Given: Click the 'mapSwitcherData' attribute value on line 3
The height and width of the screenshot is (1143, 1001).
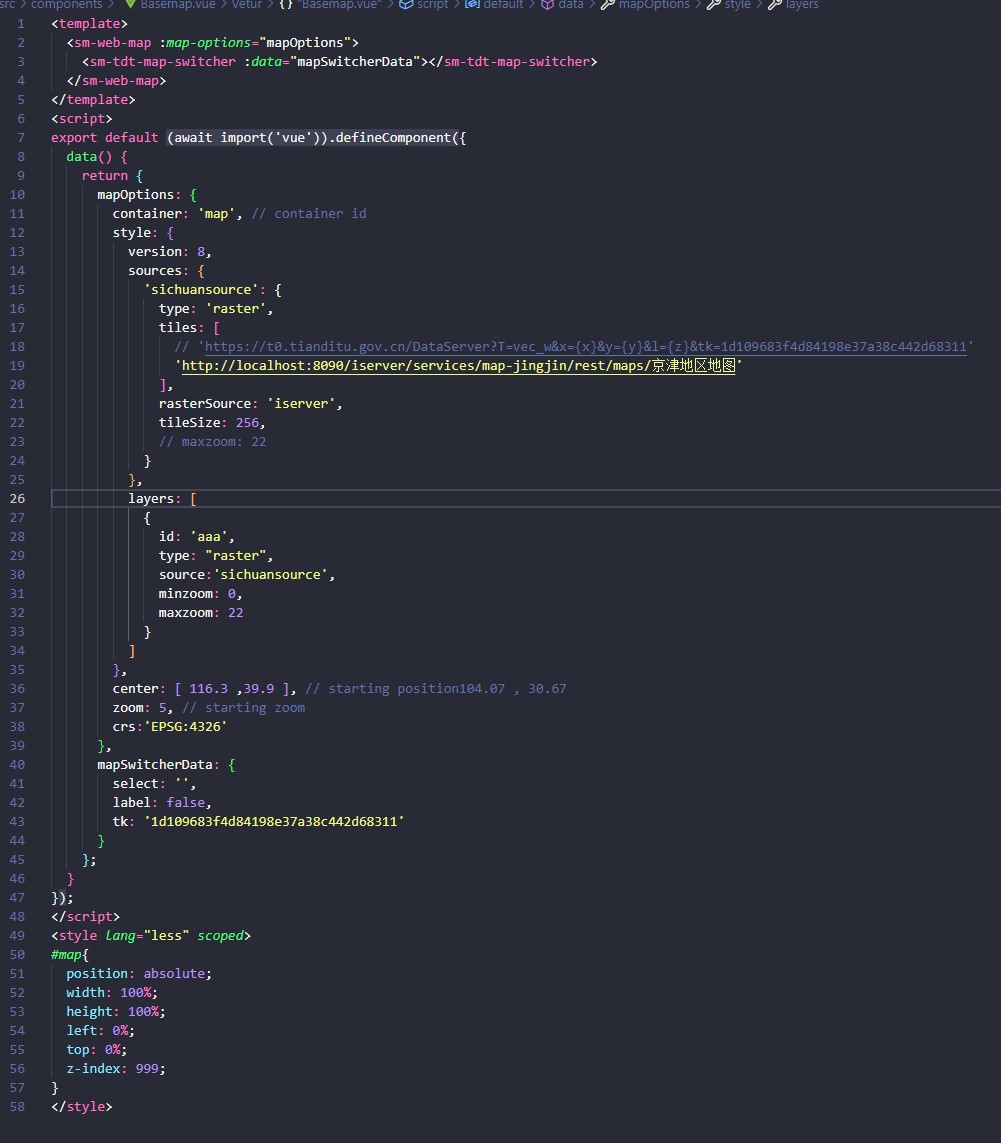Looking at the screenshot, I should (354, 62).
